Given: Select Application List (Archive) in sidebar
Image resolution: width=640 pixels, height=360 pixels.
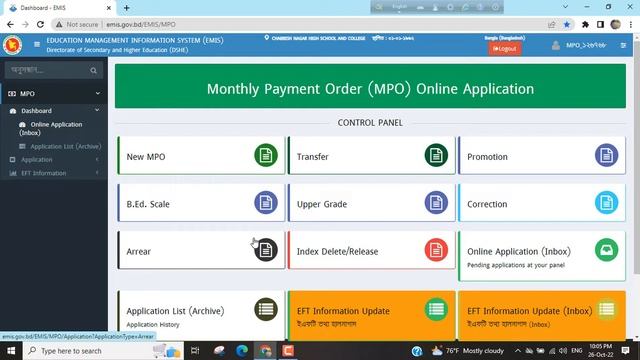Looking at the screenshot, I should point(60,146).
